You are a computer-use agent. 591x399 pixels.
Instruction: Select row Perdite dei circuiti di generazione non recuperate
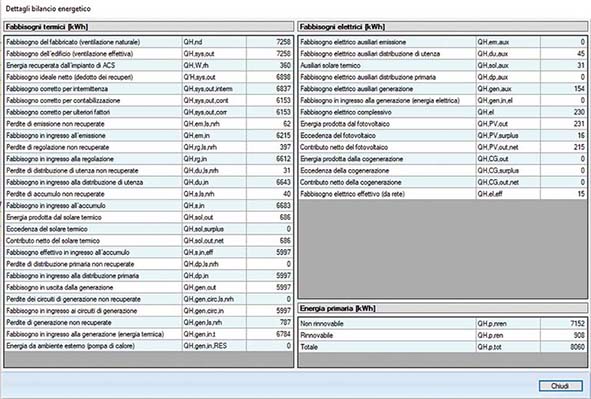click(x=149, y=299)
